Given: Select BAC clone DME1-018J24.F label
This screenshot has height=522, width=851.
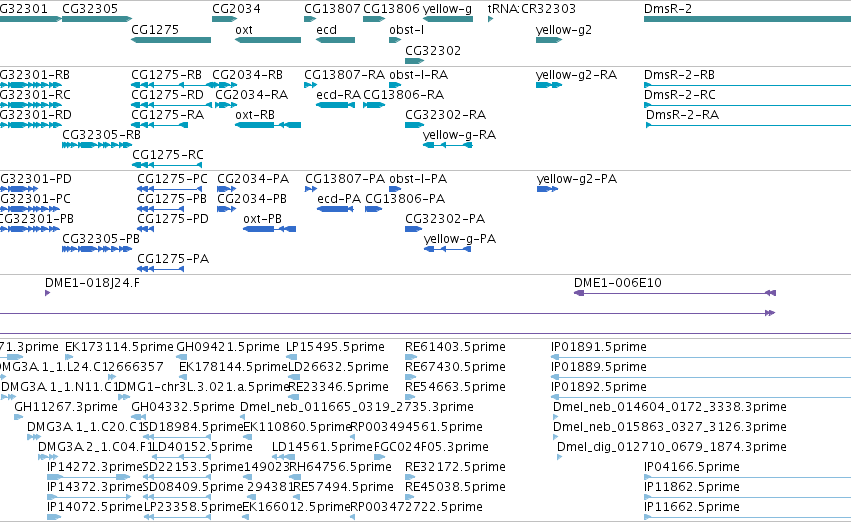Looking at the screenshot, I should pyautogui.click(x=92, y=282).
